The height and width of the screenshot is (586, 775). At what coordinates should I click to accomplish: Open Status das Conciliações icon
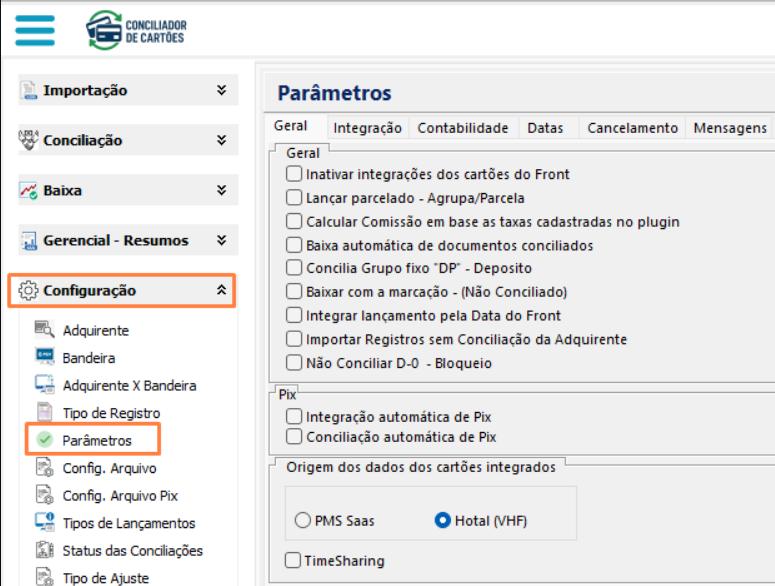(x=44, y=550)
